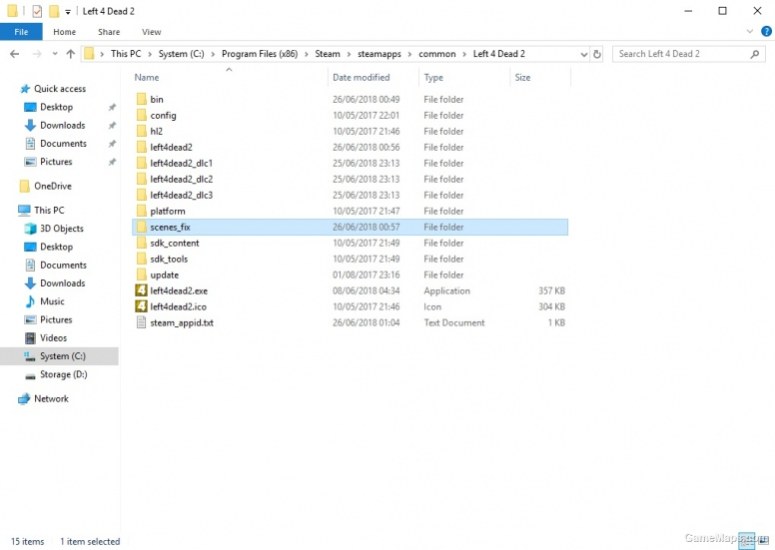775x550 pixels.
Task: Open Customize Quick Access Toolbar dropdown
Action: (x=68, y=11)
